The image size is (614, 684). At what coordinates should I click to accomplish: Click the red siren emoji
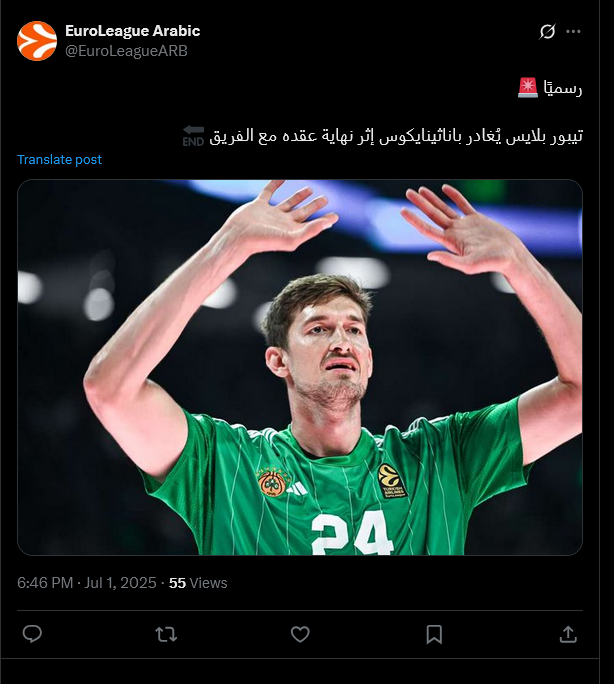pos(528,88)
